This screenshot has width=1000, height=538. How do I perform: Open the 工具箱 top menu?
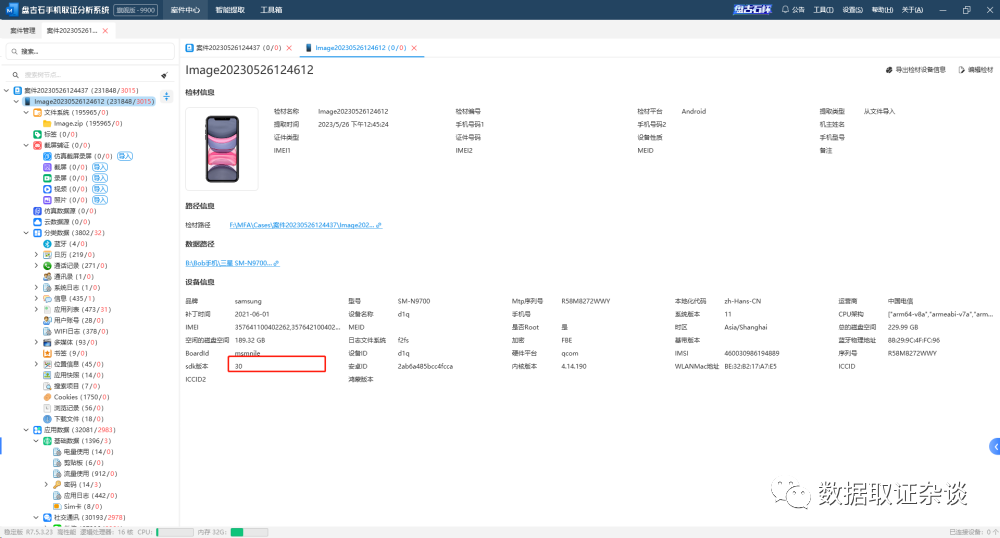click(271, 10)
